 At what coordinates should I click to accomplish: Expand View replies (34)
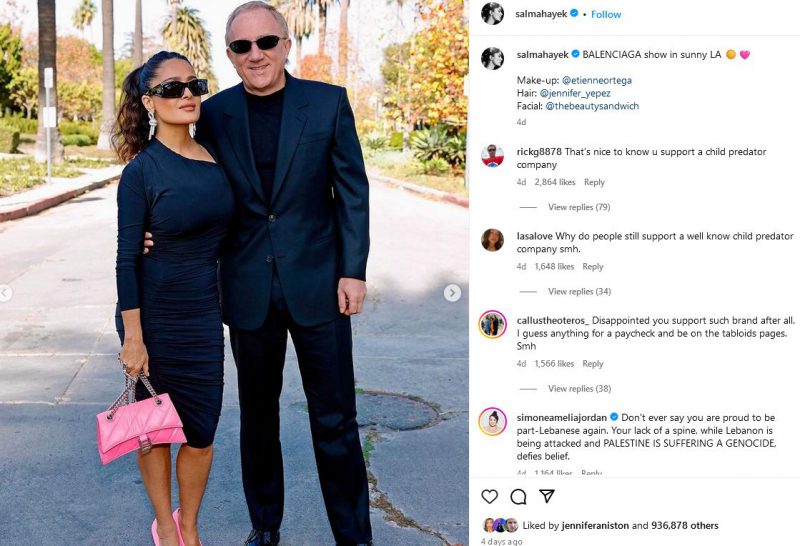580,291
